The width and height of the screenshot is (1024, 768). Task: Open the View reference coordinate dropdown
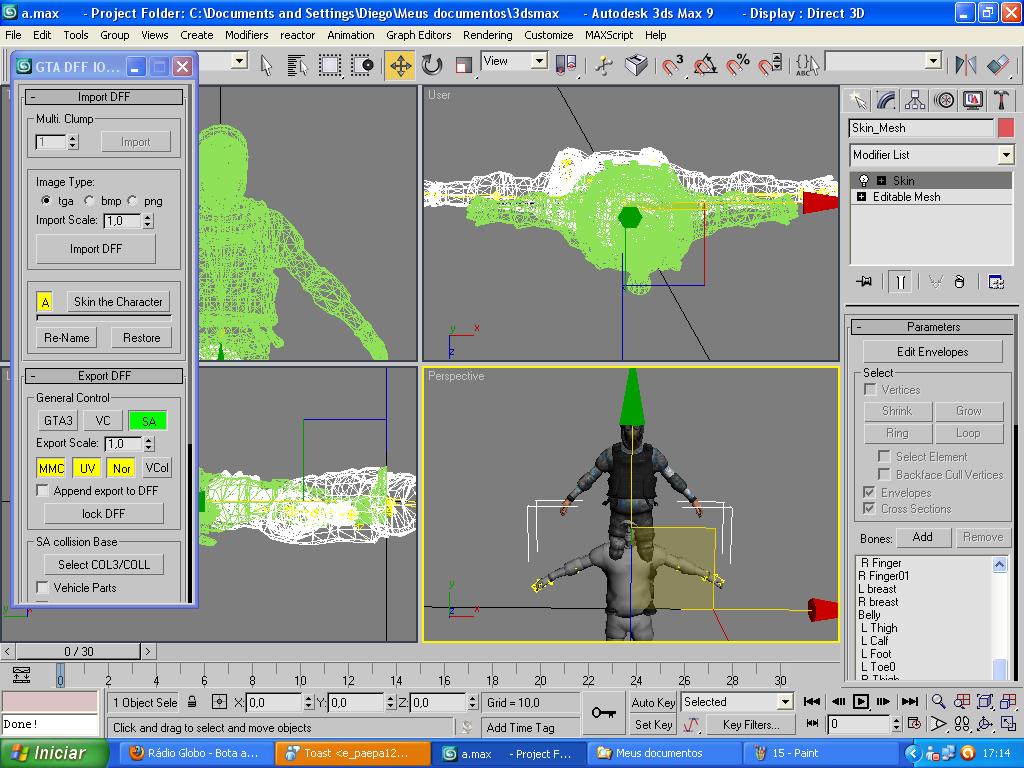pos(539,61)
